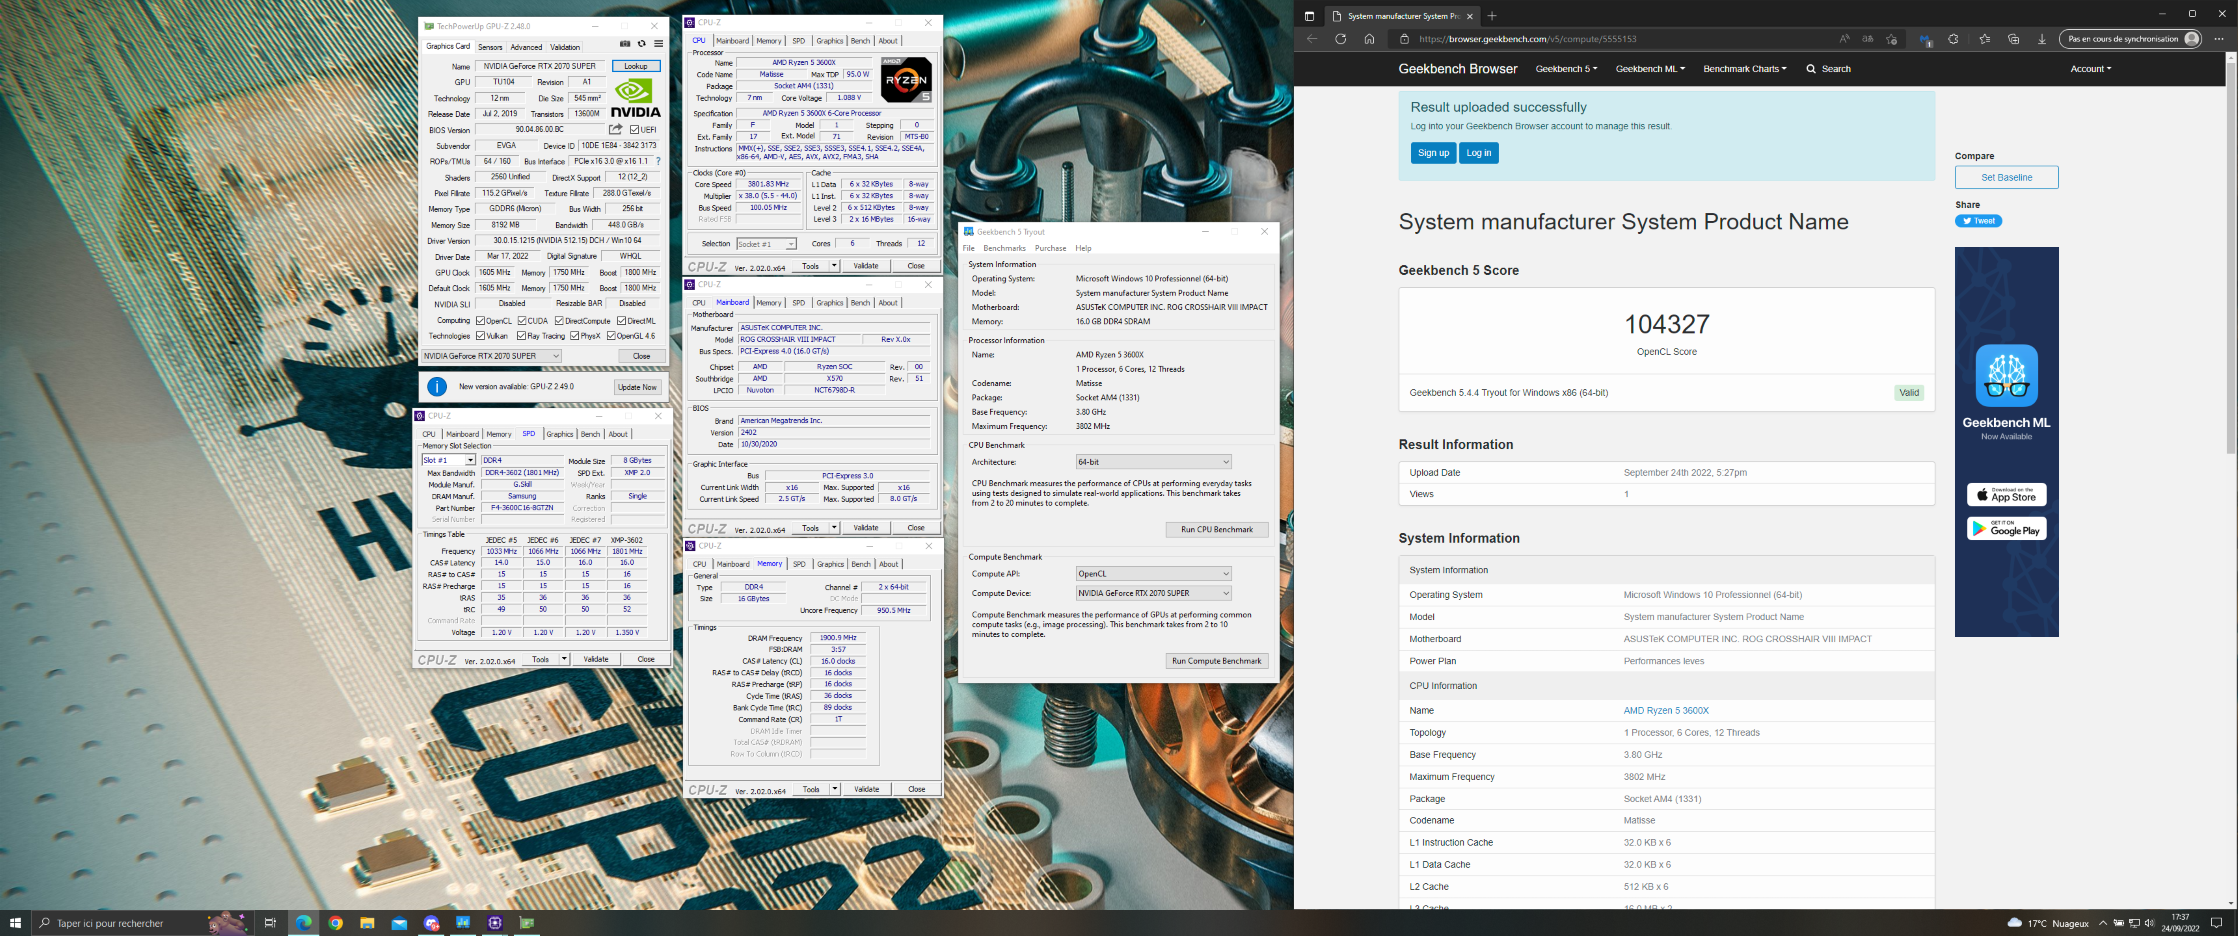
Task: Open the Bench tab in CPU-Z SPD window
Action: click(x=590, y=434)
